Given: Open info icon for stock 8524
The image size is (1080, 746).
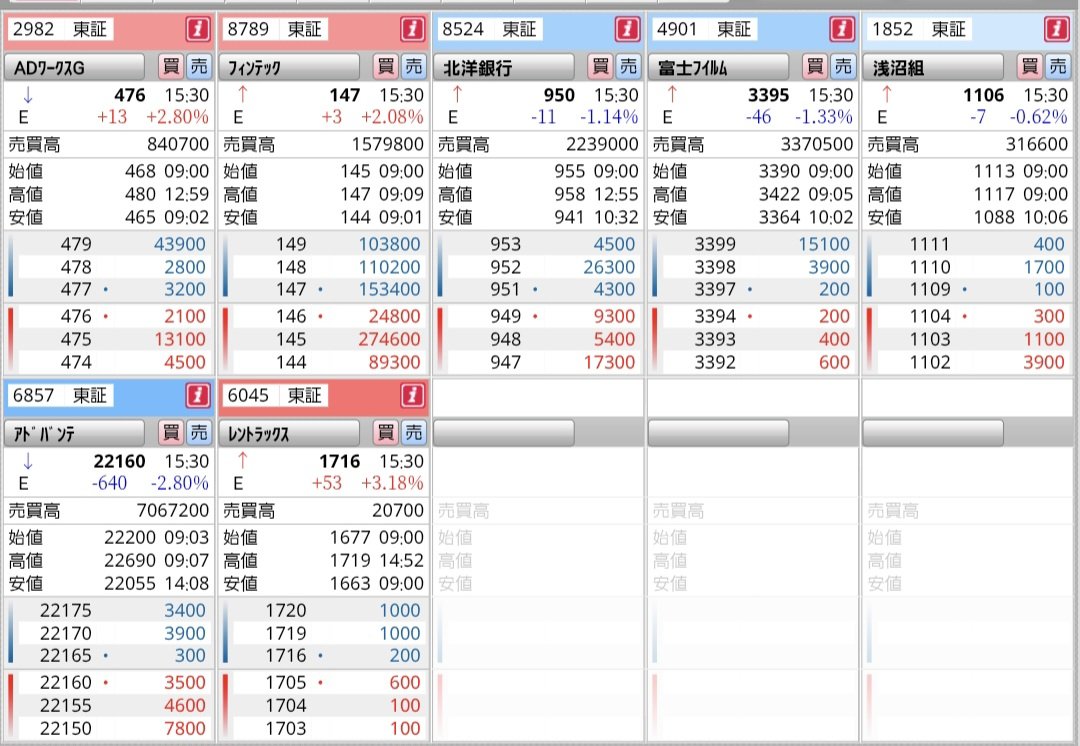Looking at the screenshot, I should point(627,30).
